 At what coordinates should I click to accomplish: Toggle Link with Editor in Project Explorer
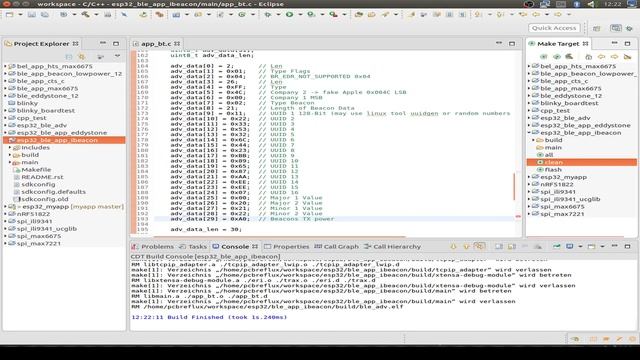[82, 57]
